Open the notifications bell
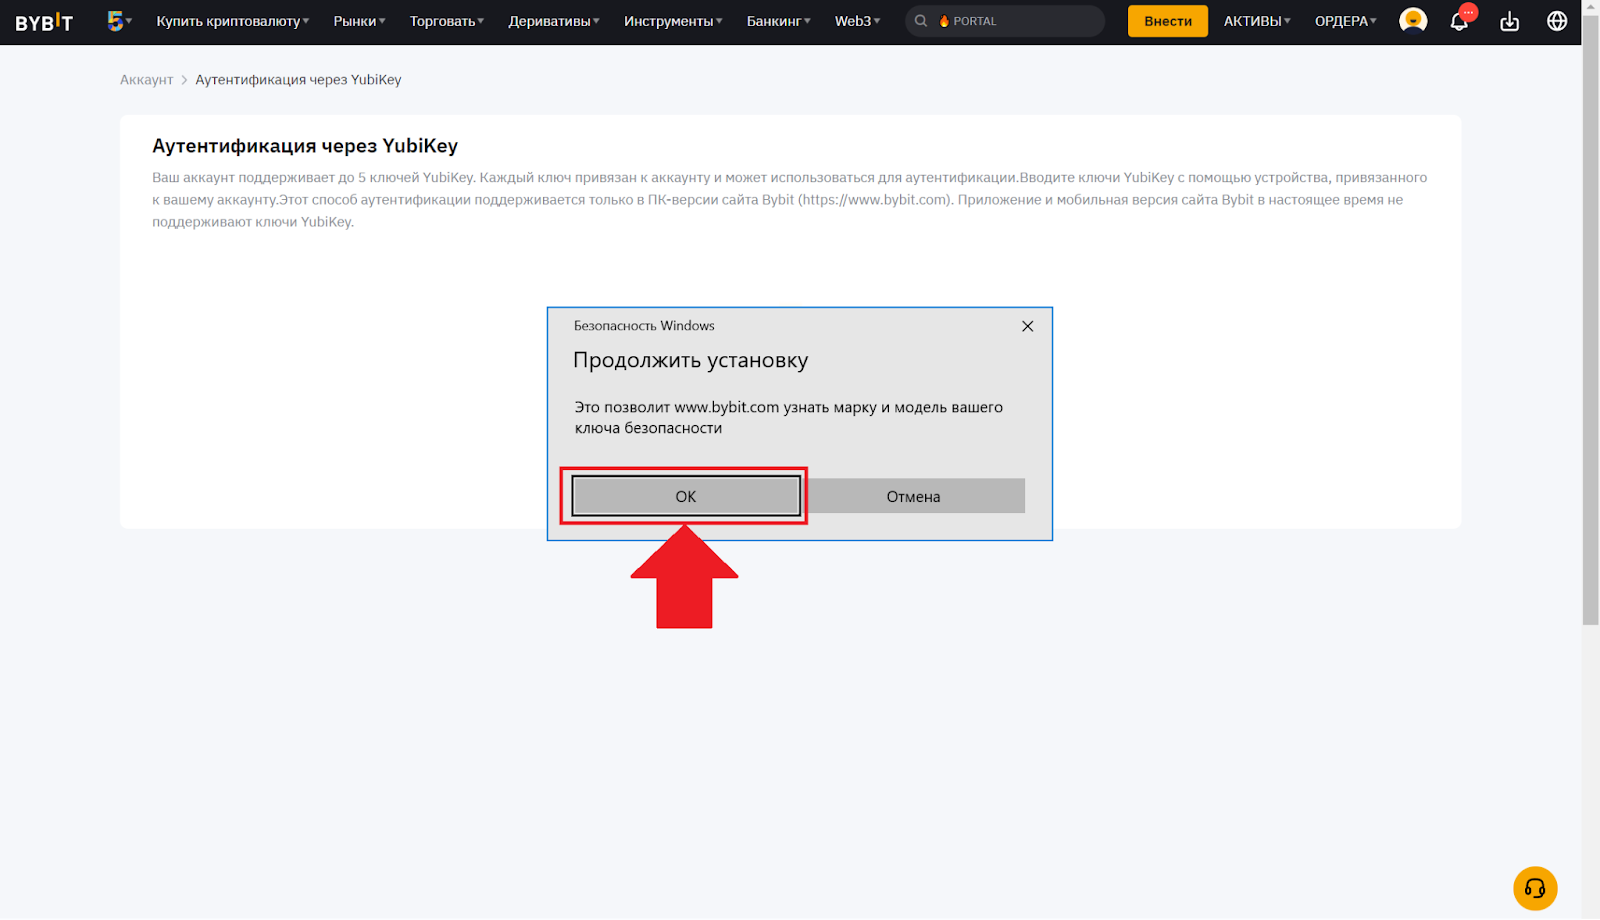Viewport: 1600px width, 920px height. tap(1459, 21)
